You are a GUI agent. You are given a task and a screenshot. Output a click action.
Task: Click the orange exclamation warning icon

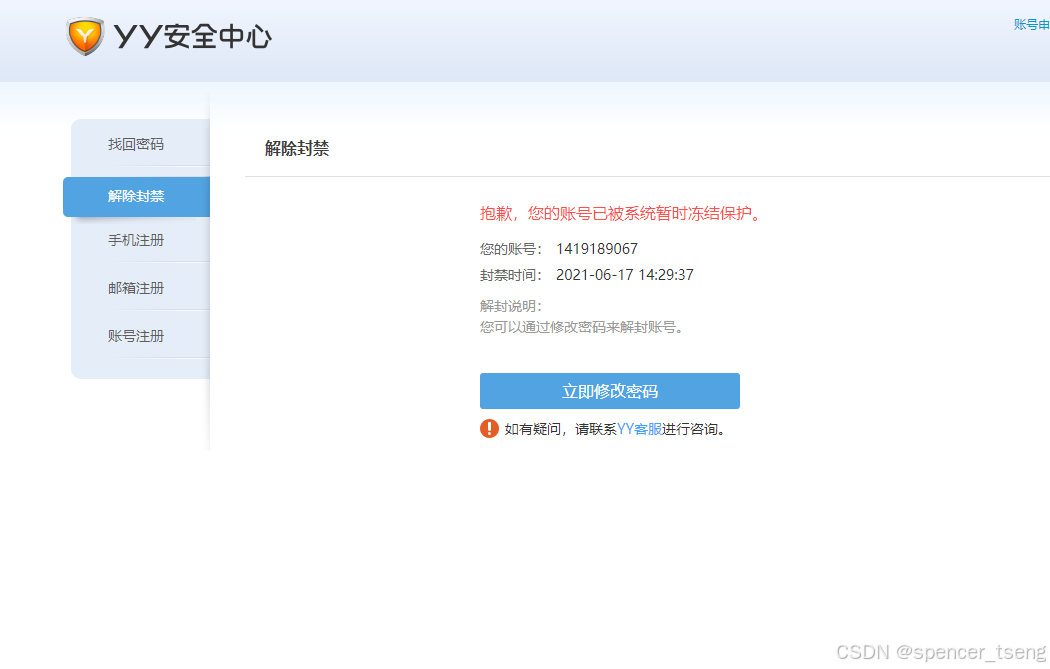coord(490,429)
